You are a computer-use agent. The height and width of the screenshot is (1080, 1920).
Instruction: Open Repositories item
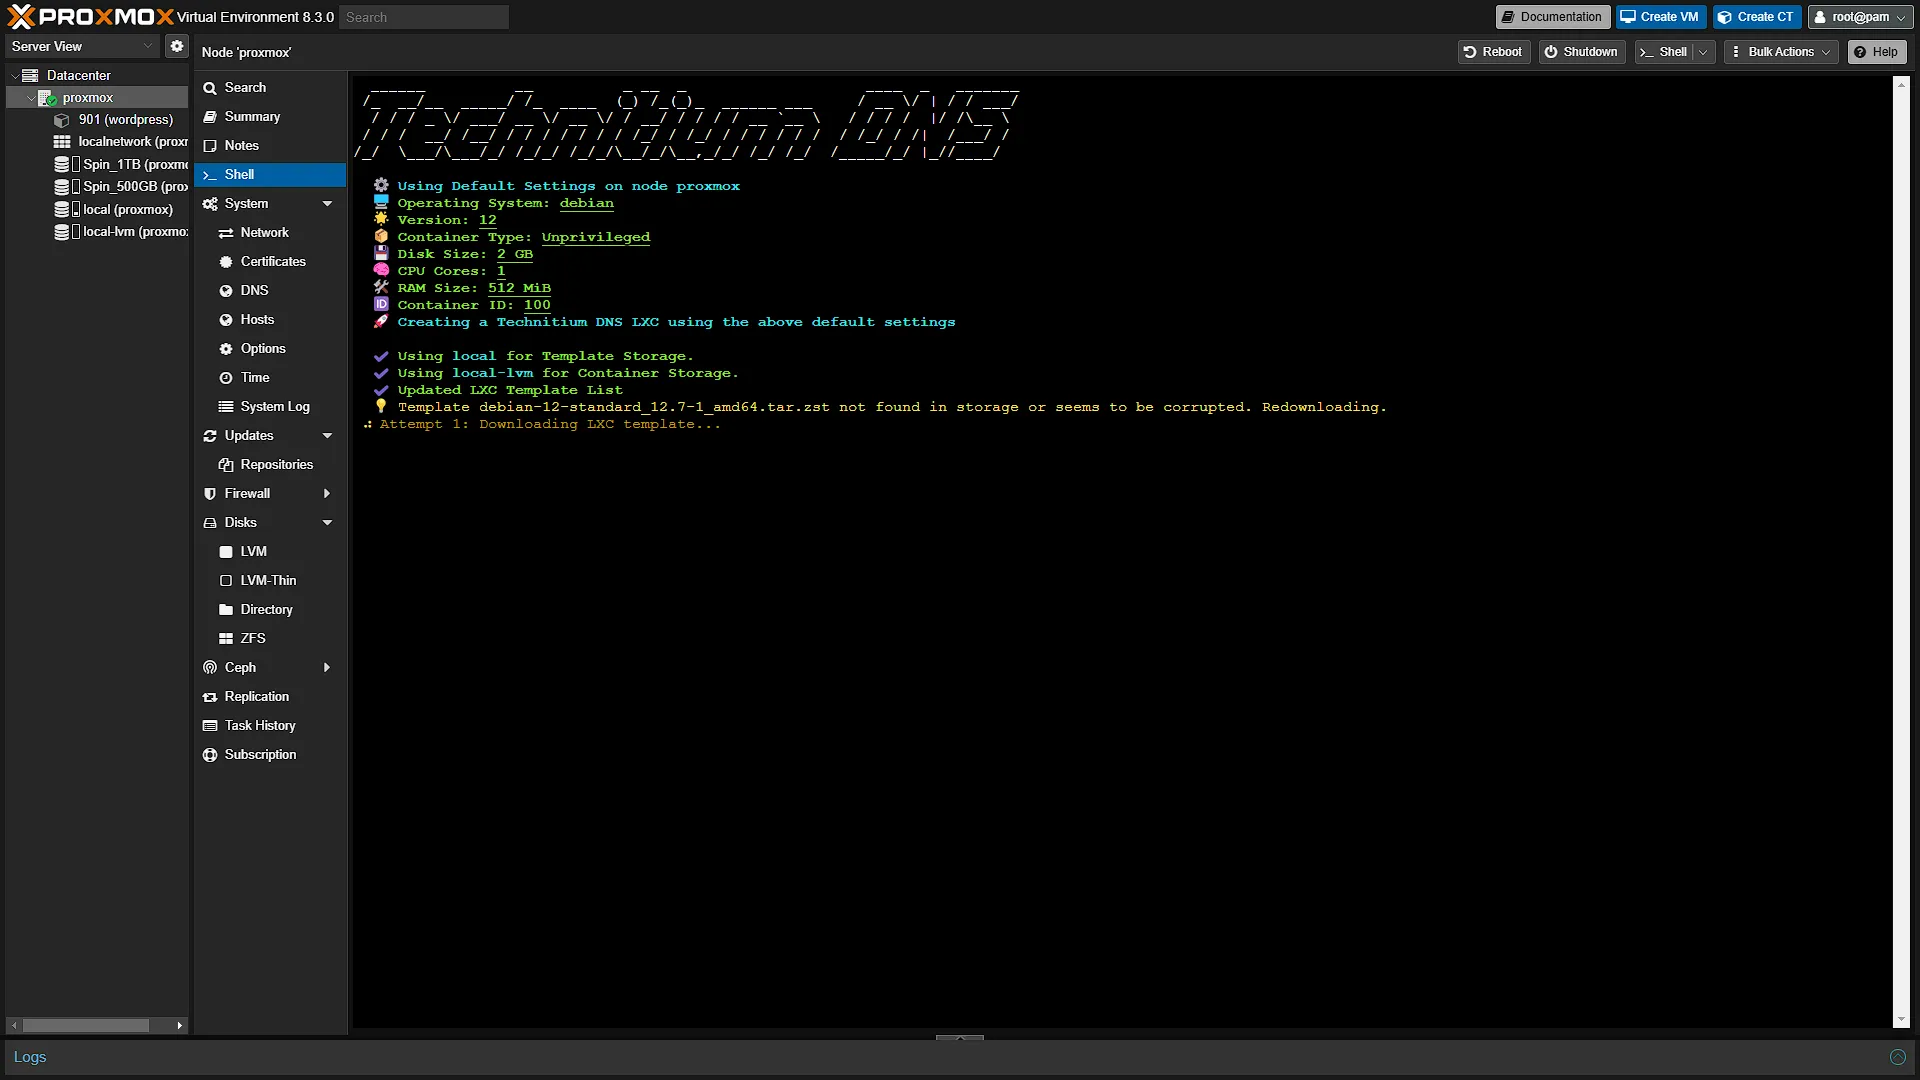(x=270, y=465)
